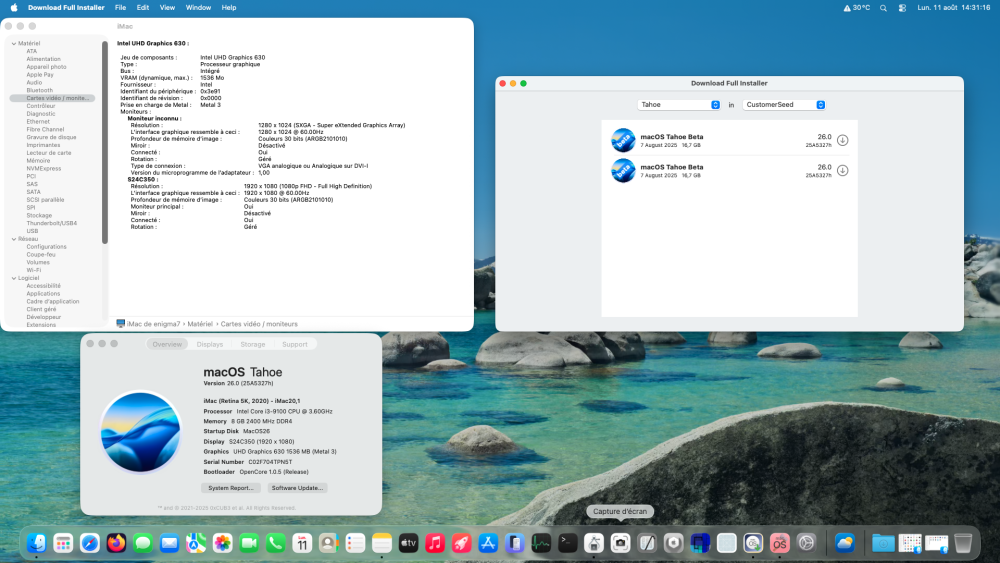The height and width of the screenshot is (563, 1000).
Task: Open Finder from the Dock
Action: [36, 543]
